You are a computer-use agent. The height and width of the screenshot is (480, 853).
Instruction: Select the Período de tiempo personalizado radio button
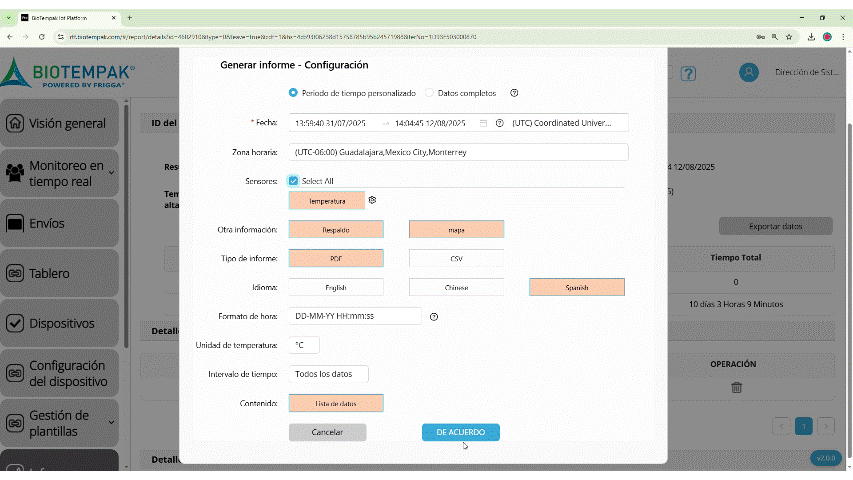(293, 93)
